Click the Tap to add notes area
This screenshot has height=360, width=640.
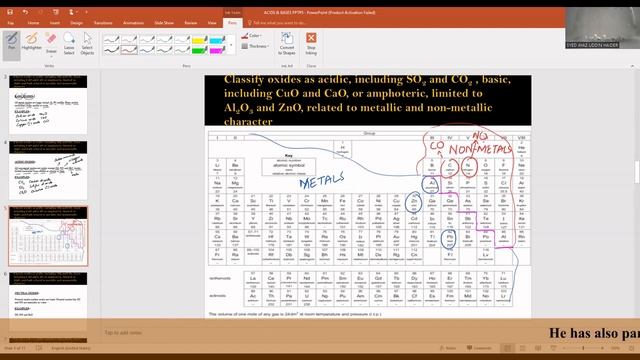pos(123,333)
